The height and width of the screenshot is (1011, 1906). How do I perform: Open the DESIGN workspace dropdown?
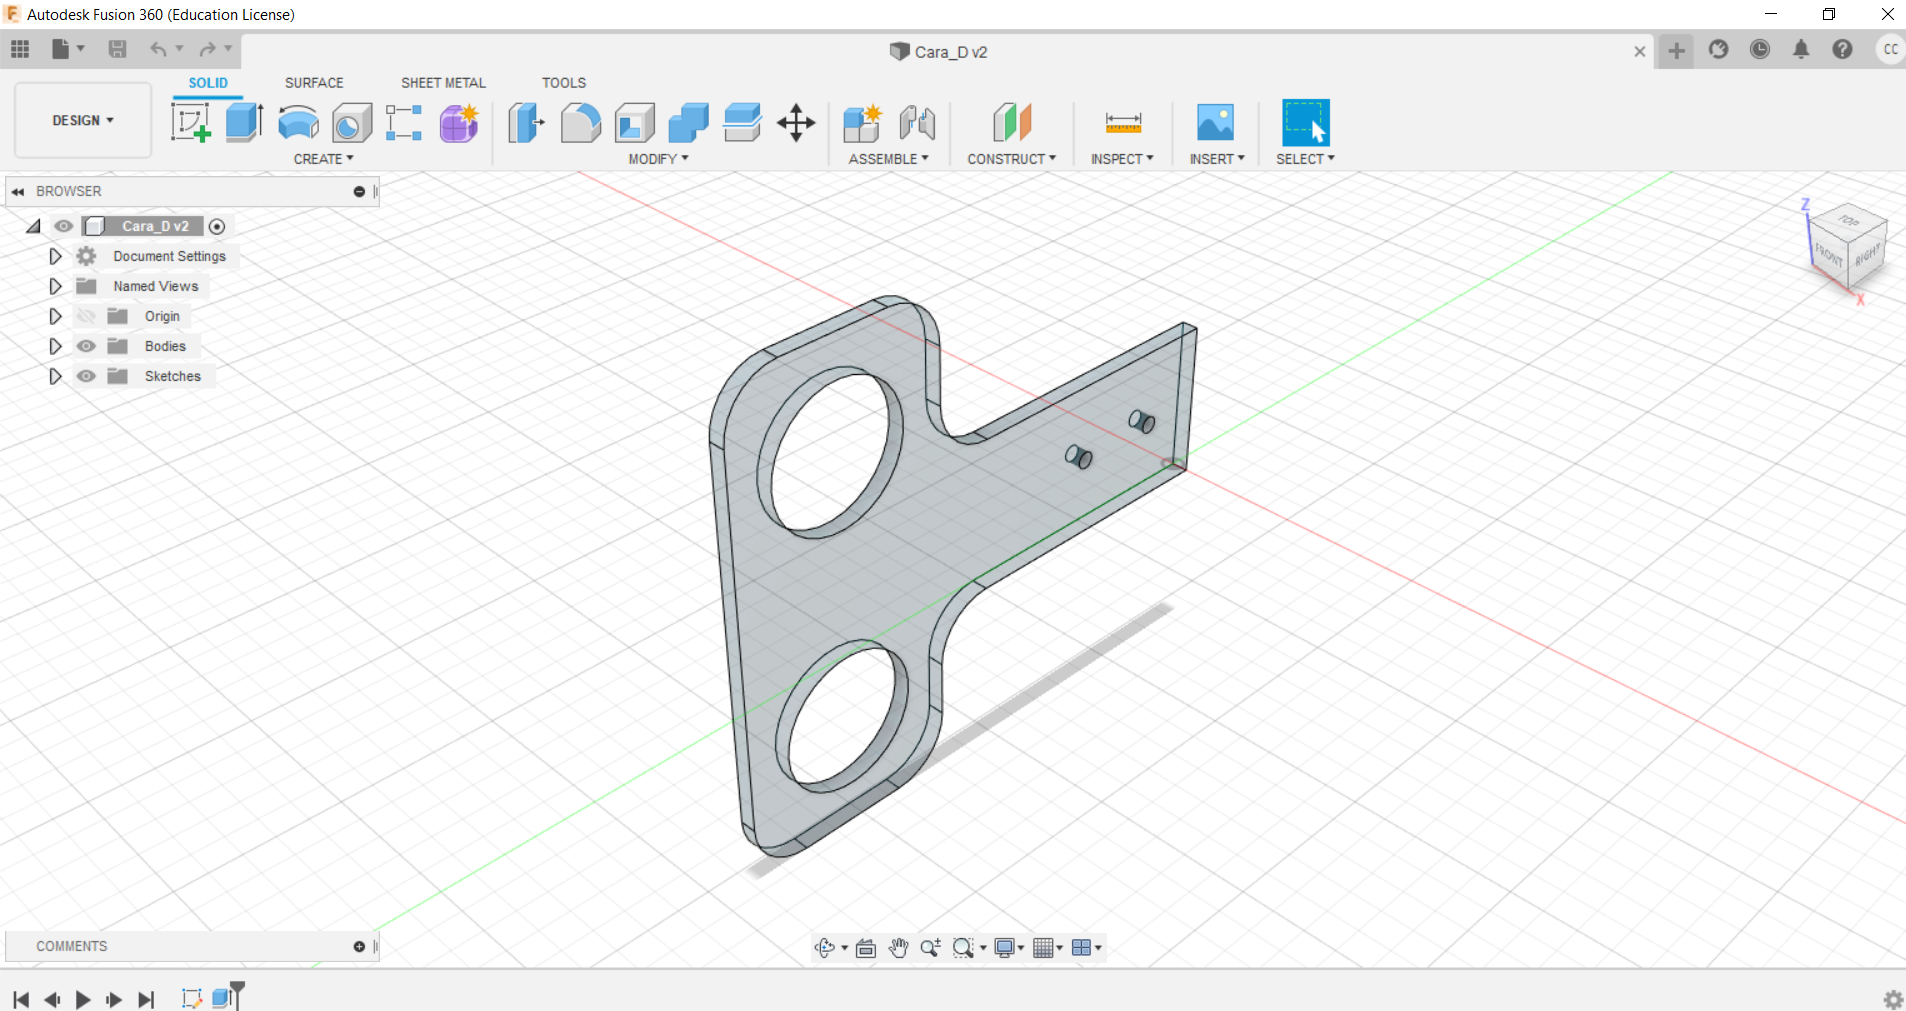[x=83, y=120]
